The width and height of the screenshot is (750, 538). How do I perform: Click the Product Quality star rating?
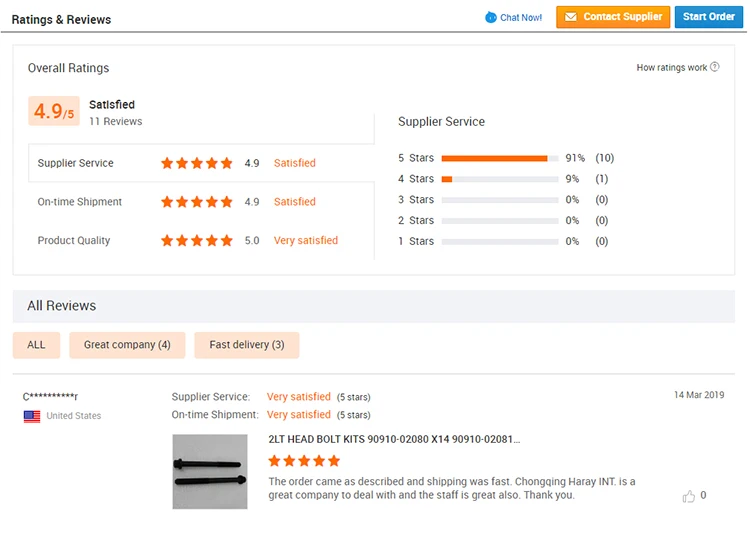click(x=196, y=241)
